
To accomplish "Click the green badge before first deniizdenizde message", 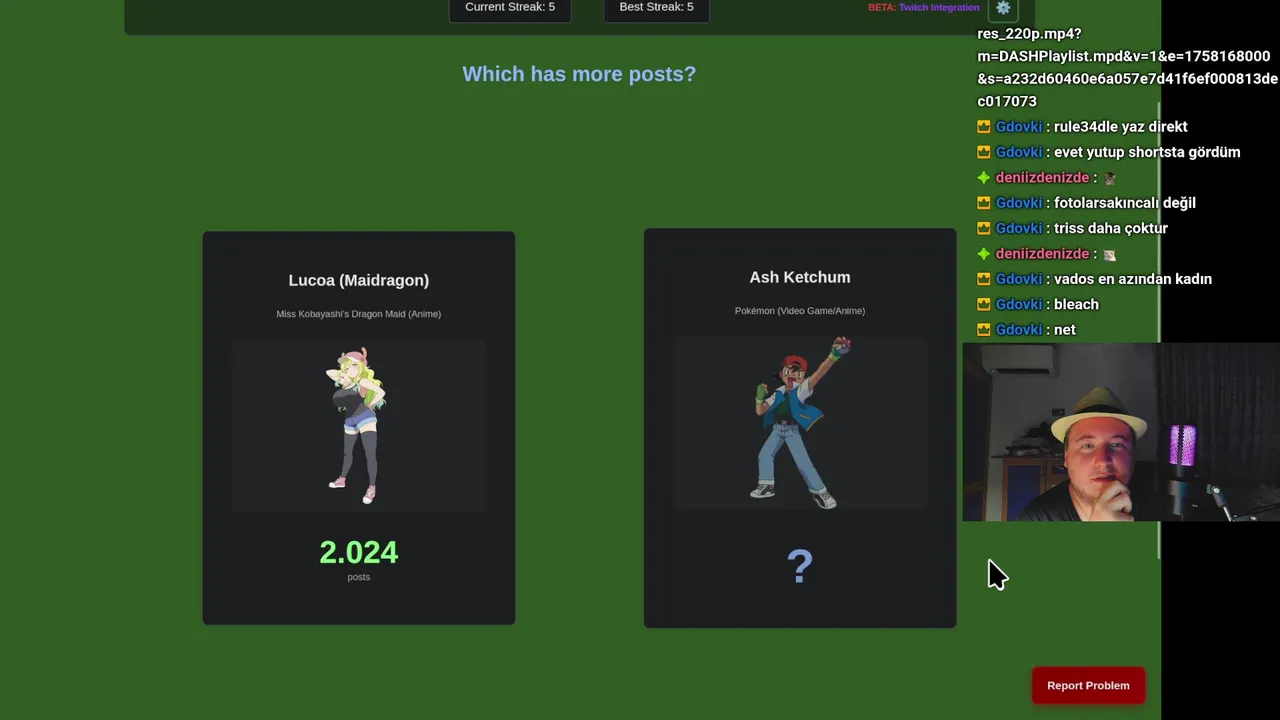I will coord(984,178).
